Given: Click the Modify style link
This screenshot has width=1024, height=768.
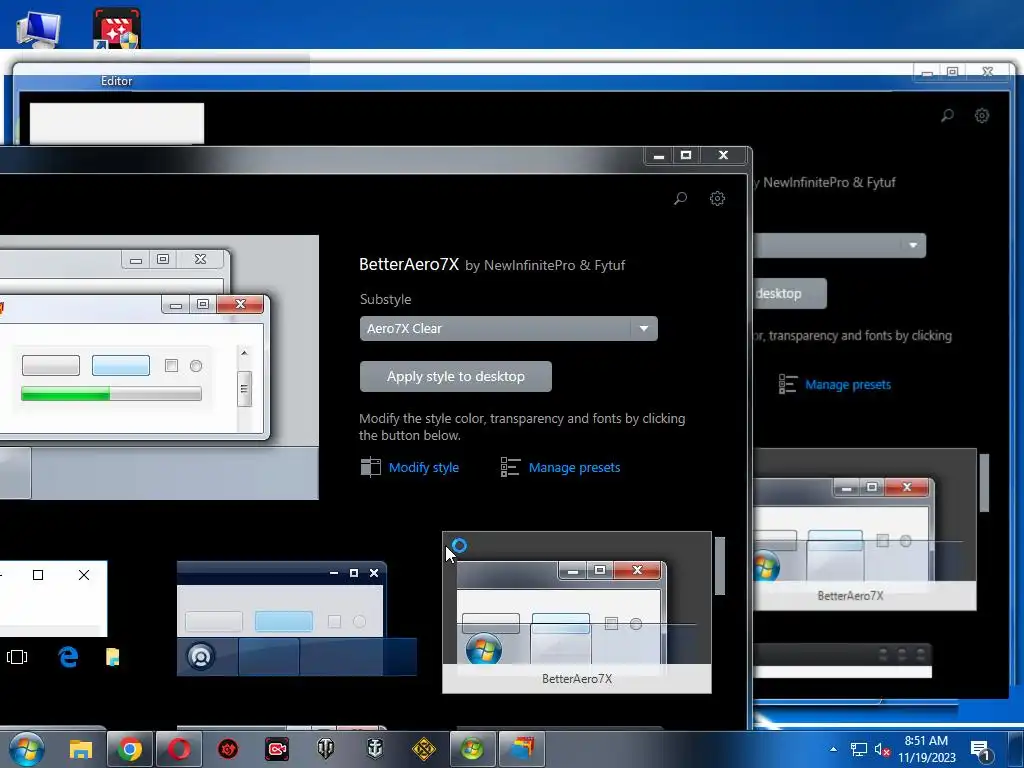Looking at the screenshot, I should 423,468.
